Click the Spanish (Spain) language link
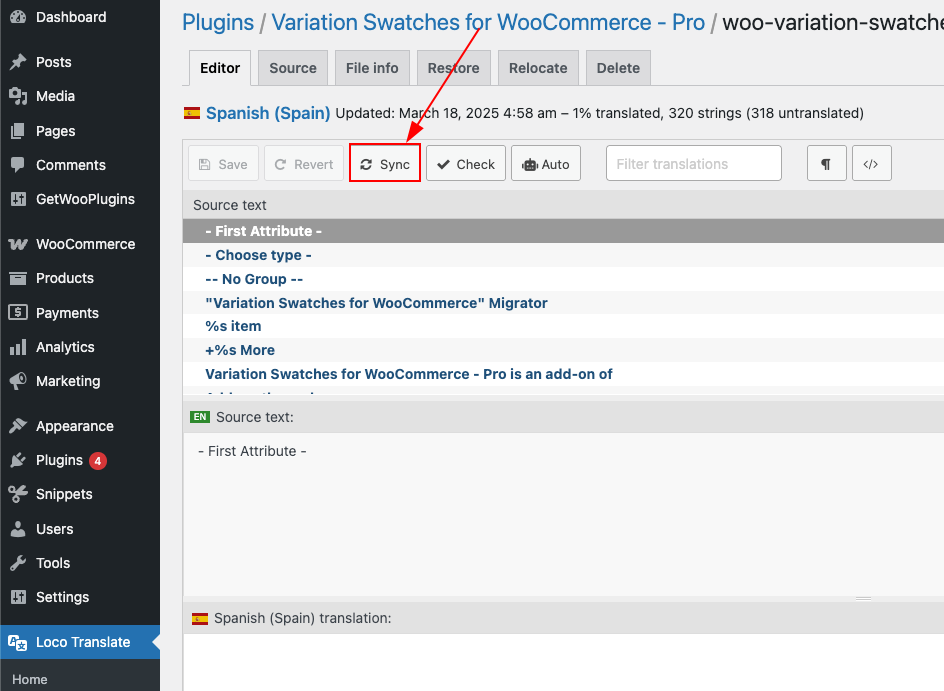 [x=268, y=113]
